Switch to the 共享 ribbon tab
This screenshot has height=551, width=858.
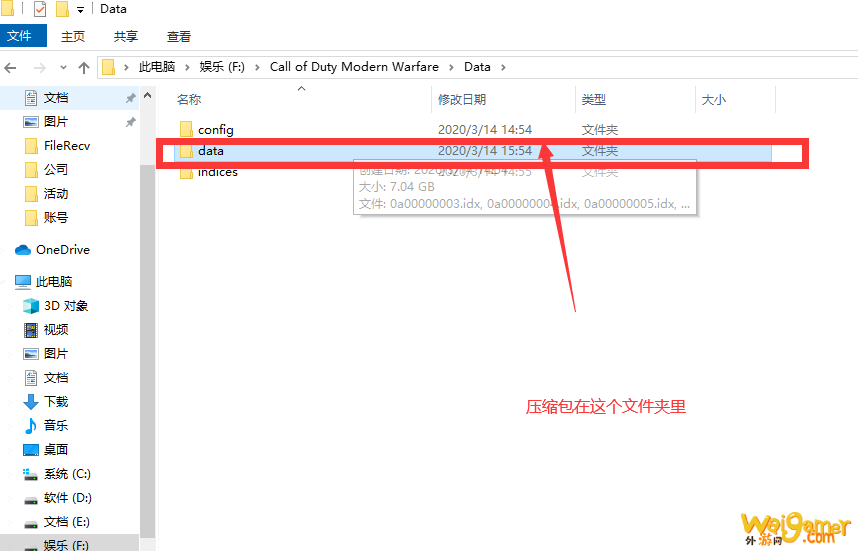126,37
